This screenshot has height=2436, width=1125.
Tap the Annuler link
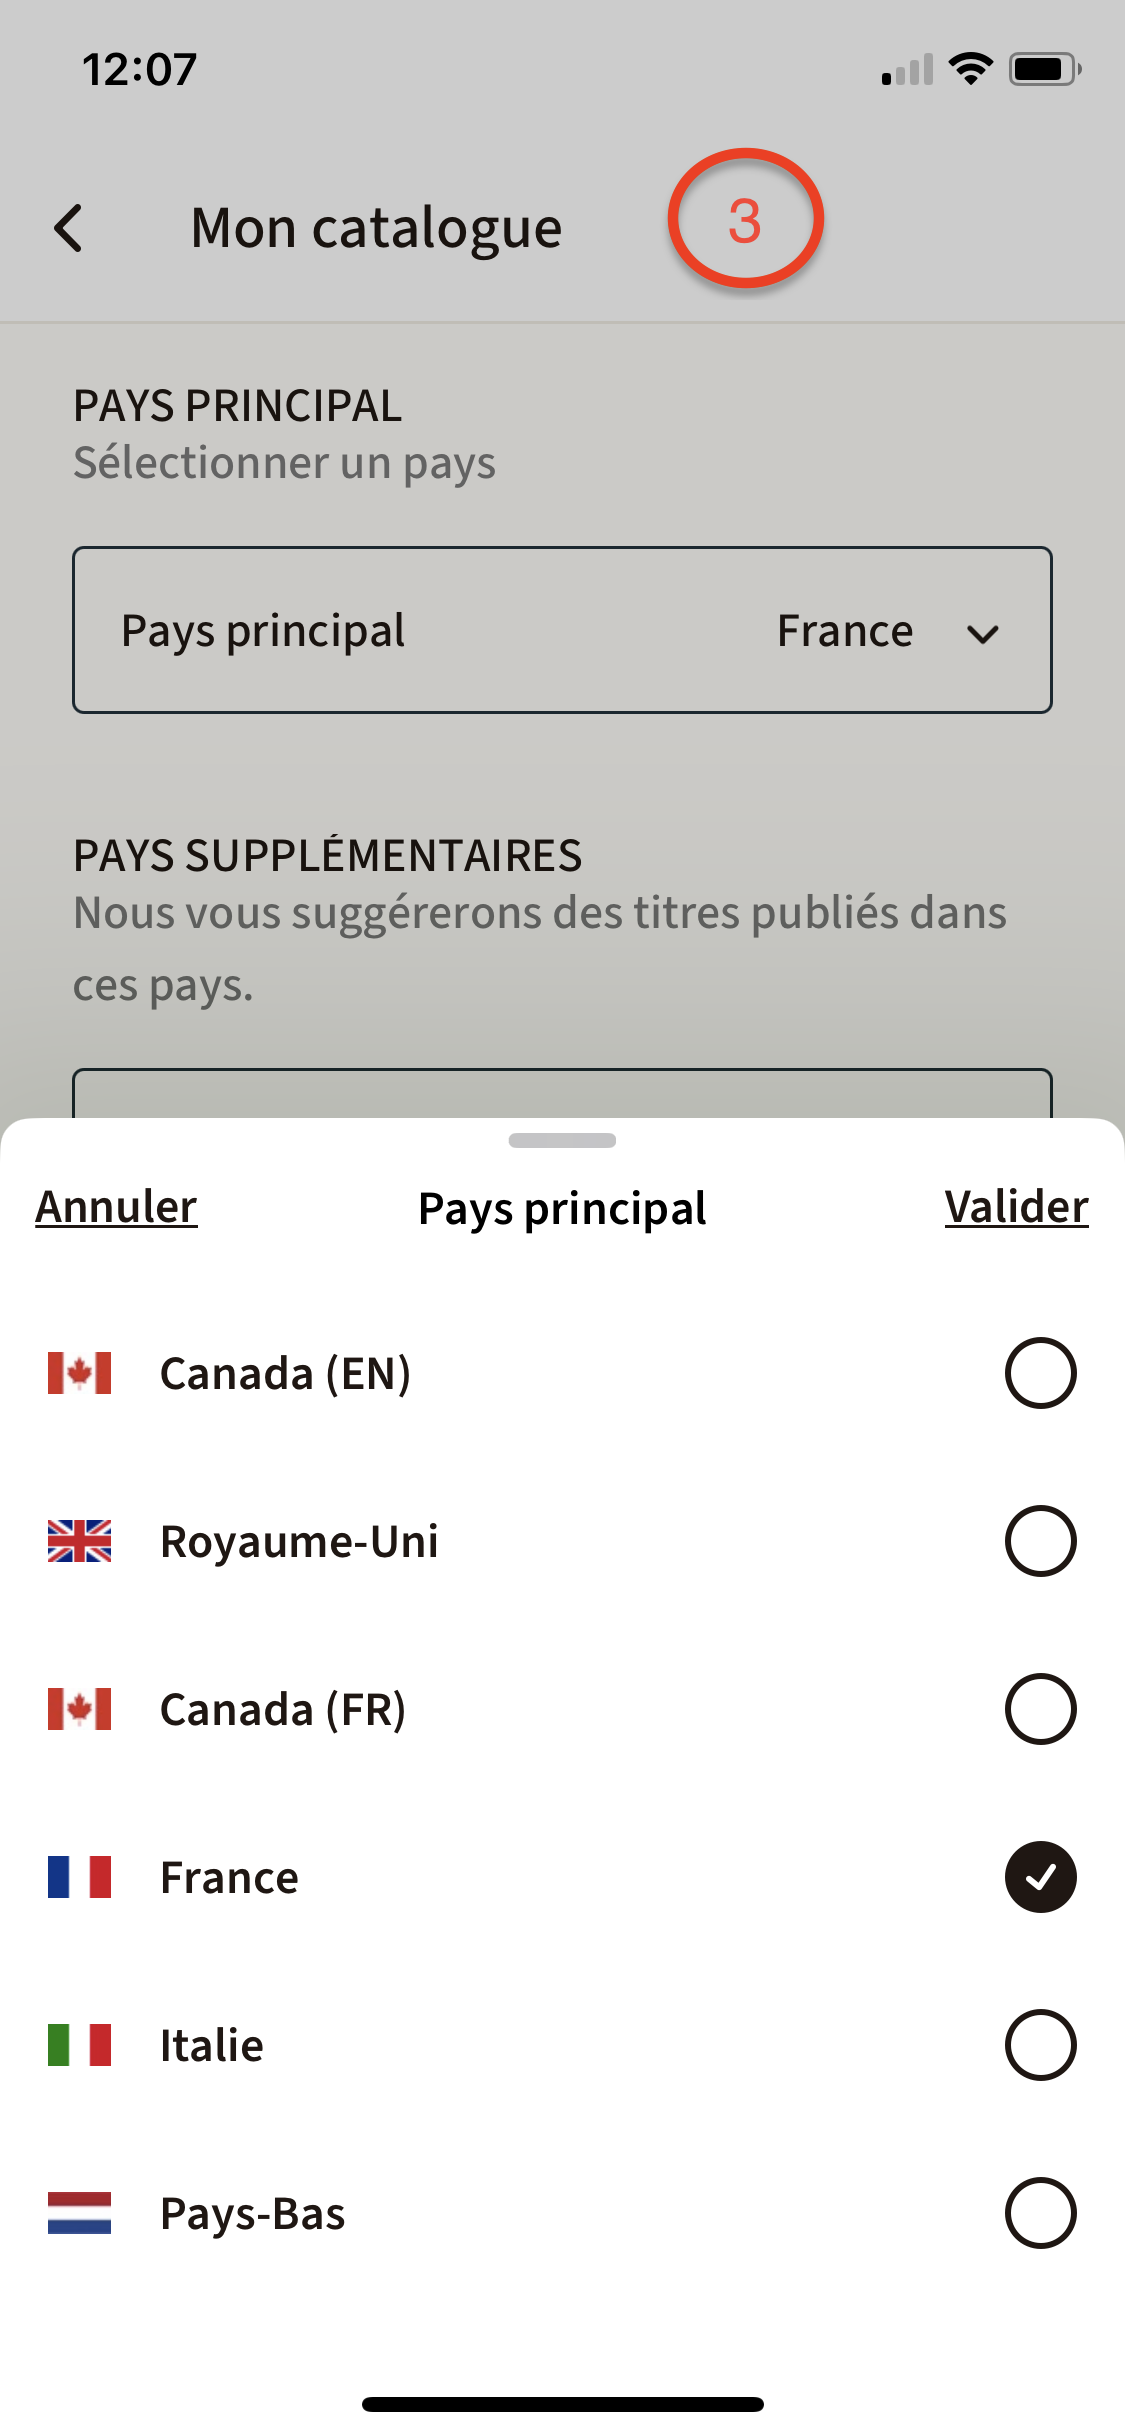point(116,1207)
